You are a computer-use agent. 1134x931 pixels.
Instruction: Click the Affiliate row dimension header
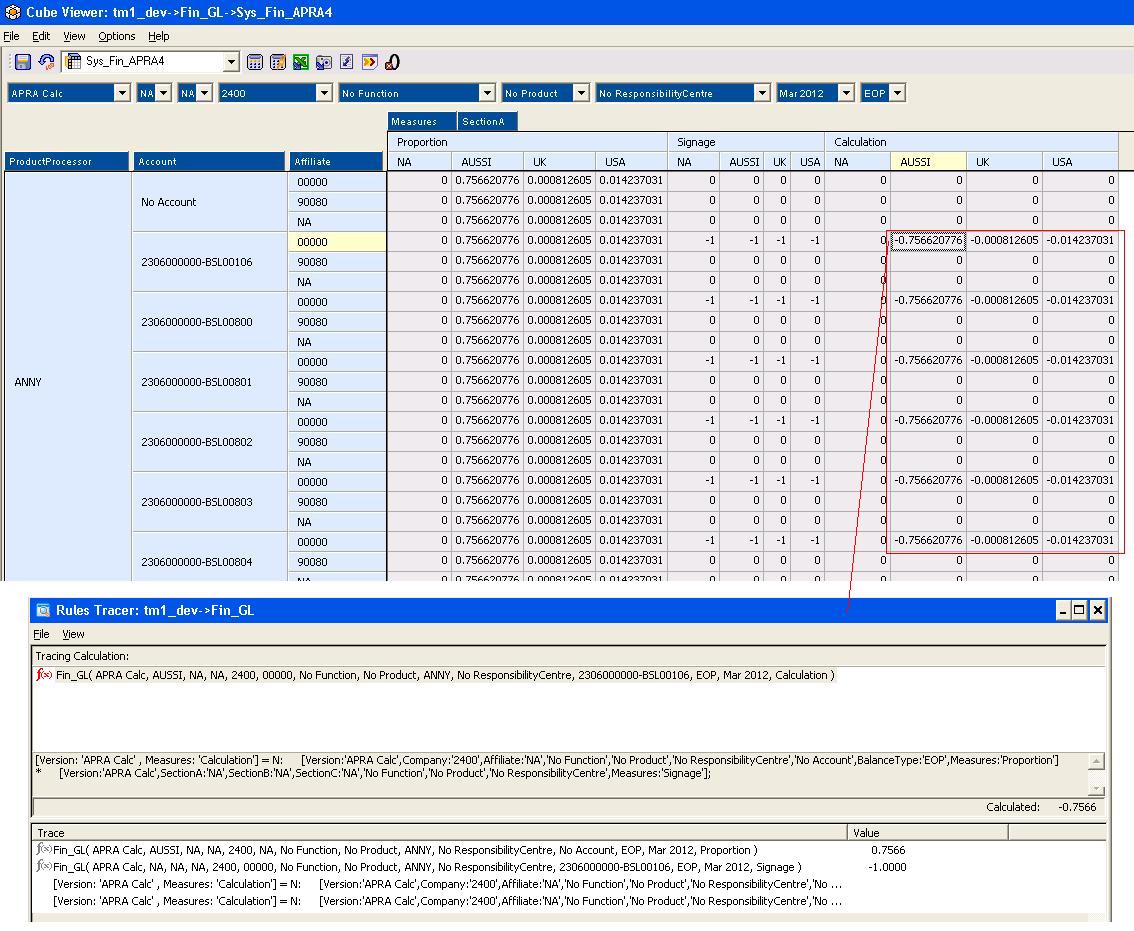pyautogui.click(x=336, y=161)
